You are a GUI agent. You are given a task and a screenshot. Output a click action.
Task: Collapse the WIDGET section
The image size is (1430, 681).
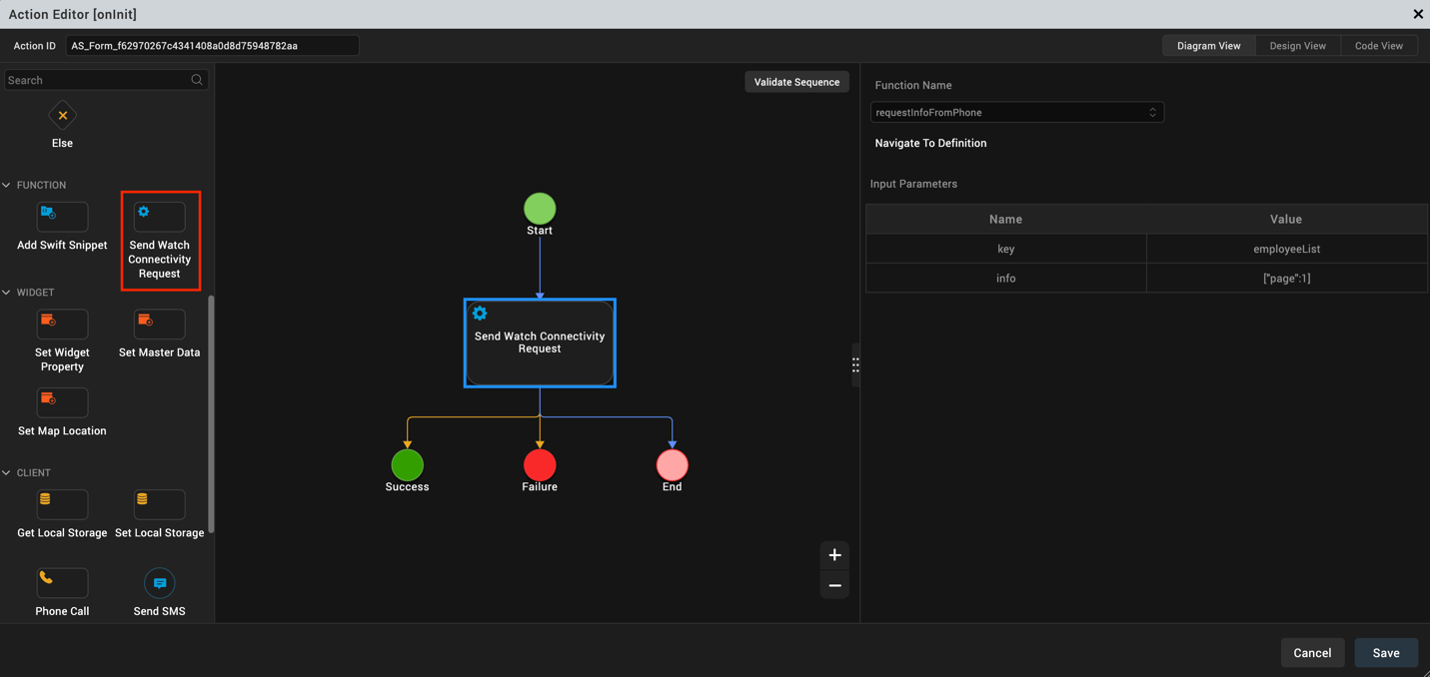tap(7, 292)
